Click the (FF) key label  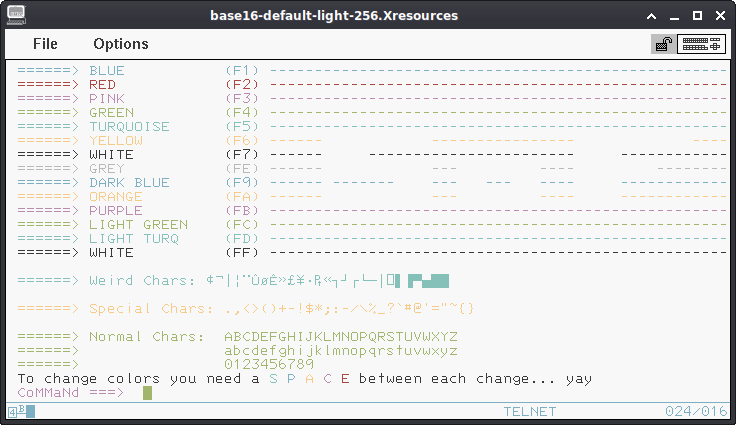(242, 253)
